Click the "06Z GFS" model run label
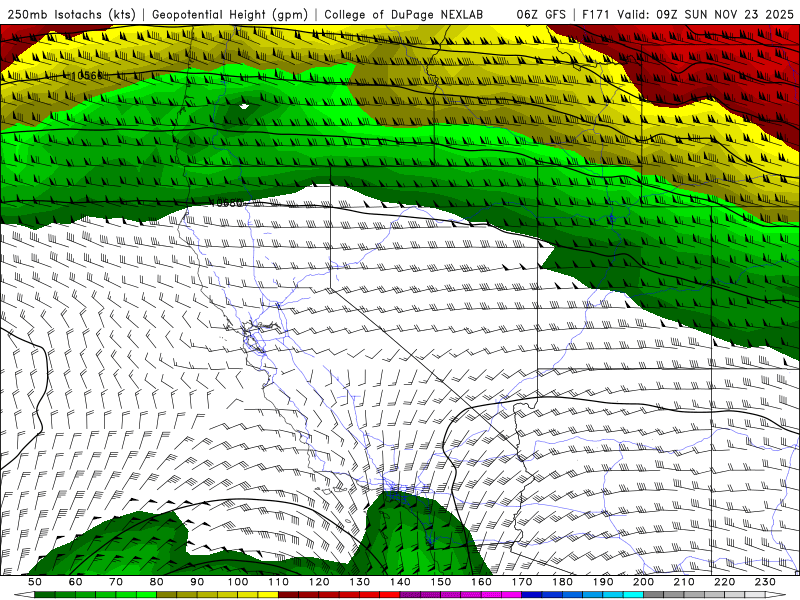800x600 pixels. (x=541, y=15)
